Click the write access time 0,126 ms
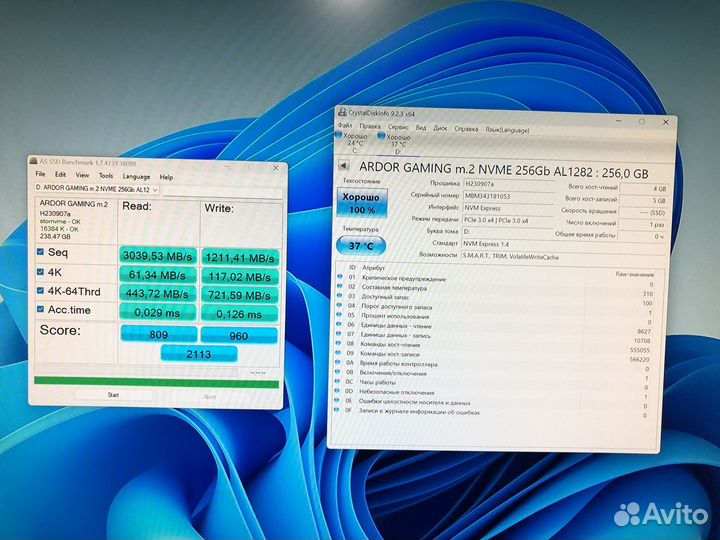Viewport: 720px width, 540px height. (x=240, y=315)
